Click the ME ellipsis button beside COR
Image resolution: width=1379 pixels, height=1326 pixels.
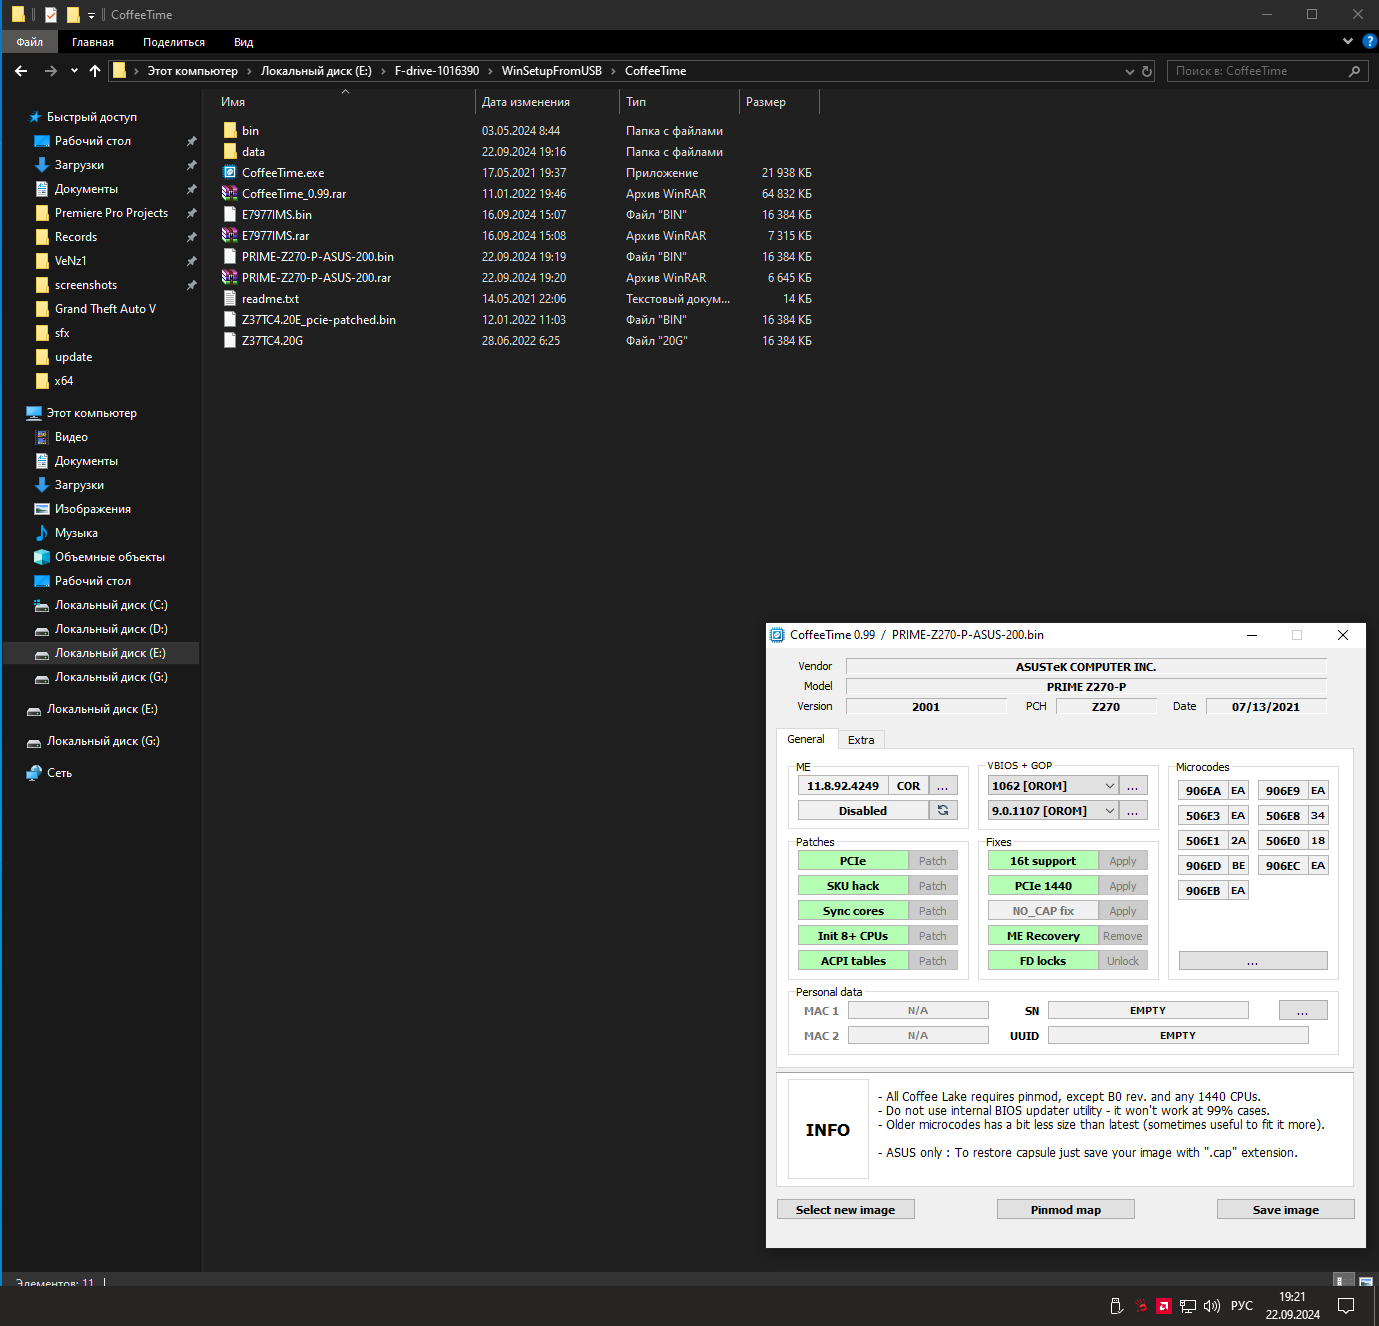(x=943, y=786)
